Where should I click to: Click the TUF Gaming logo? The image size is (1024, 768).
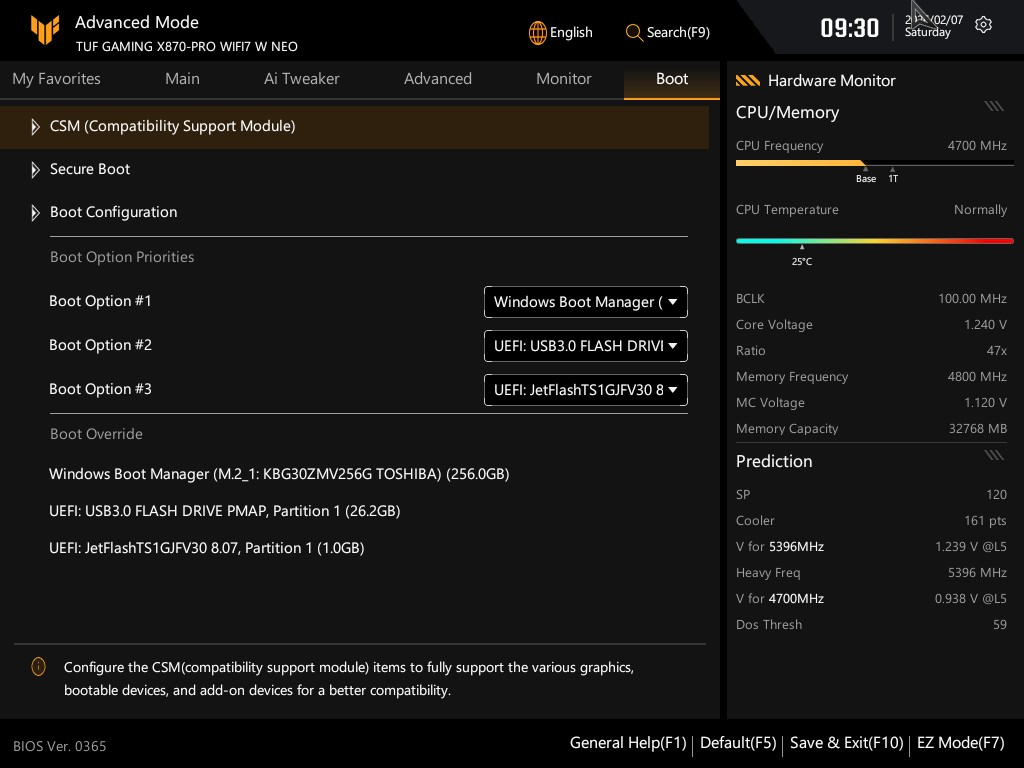pyautogui.click(x=44, y=31)
